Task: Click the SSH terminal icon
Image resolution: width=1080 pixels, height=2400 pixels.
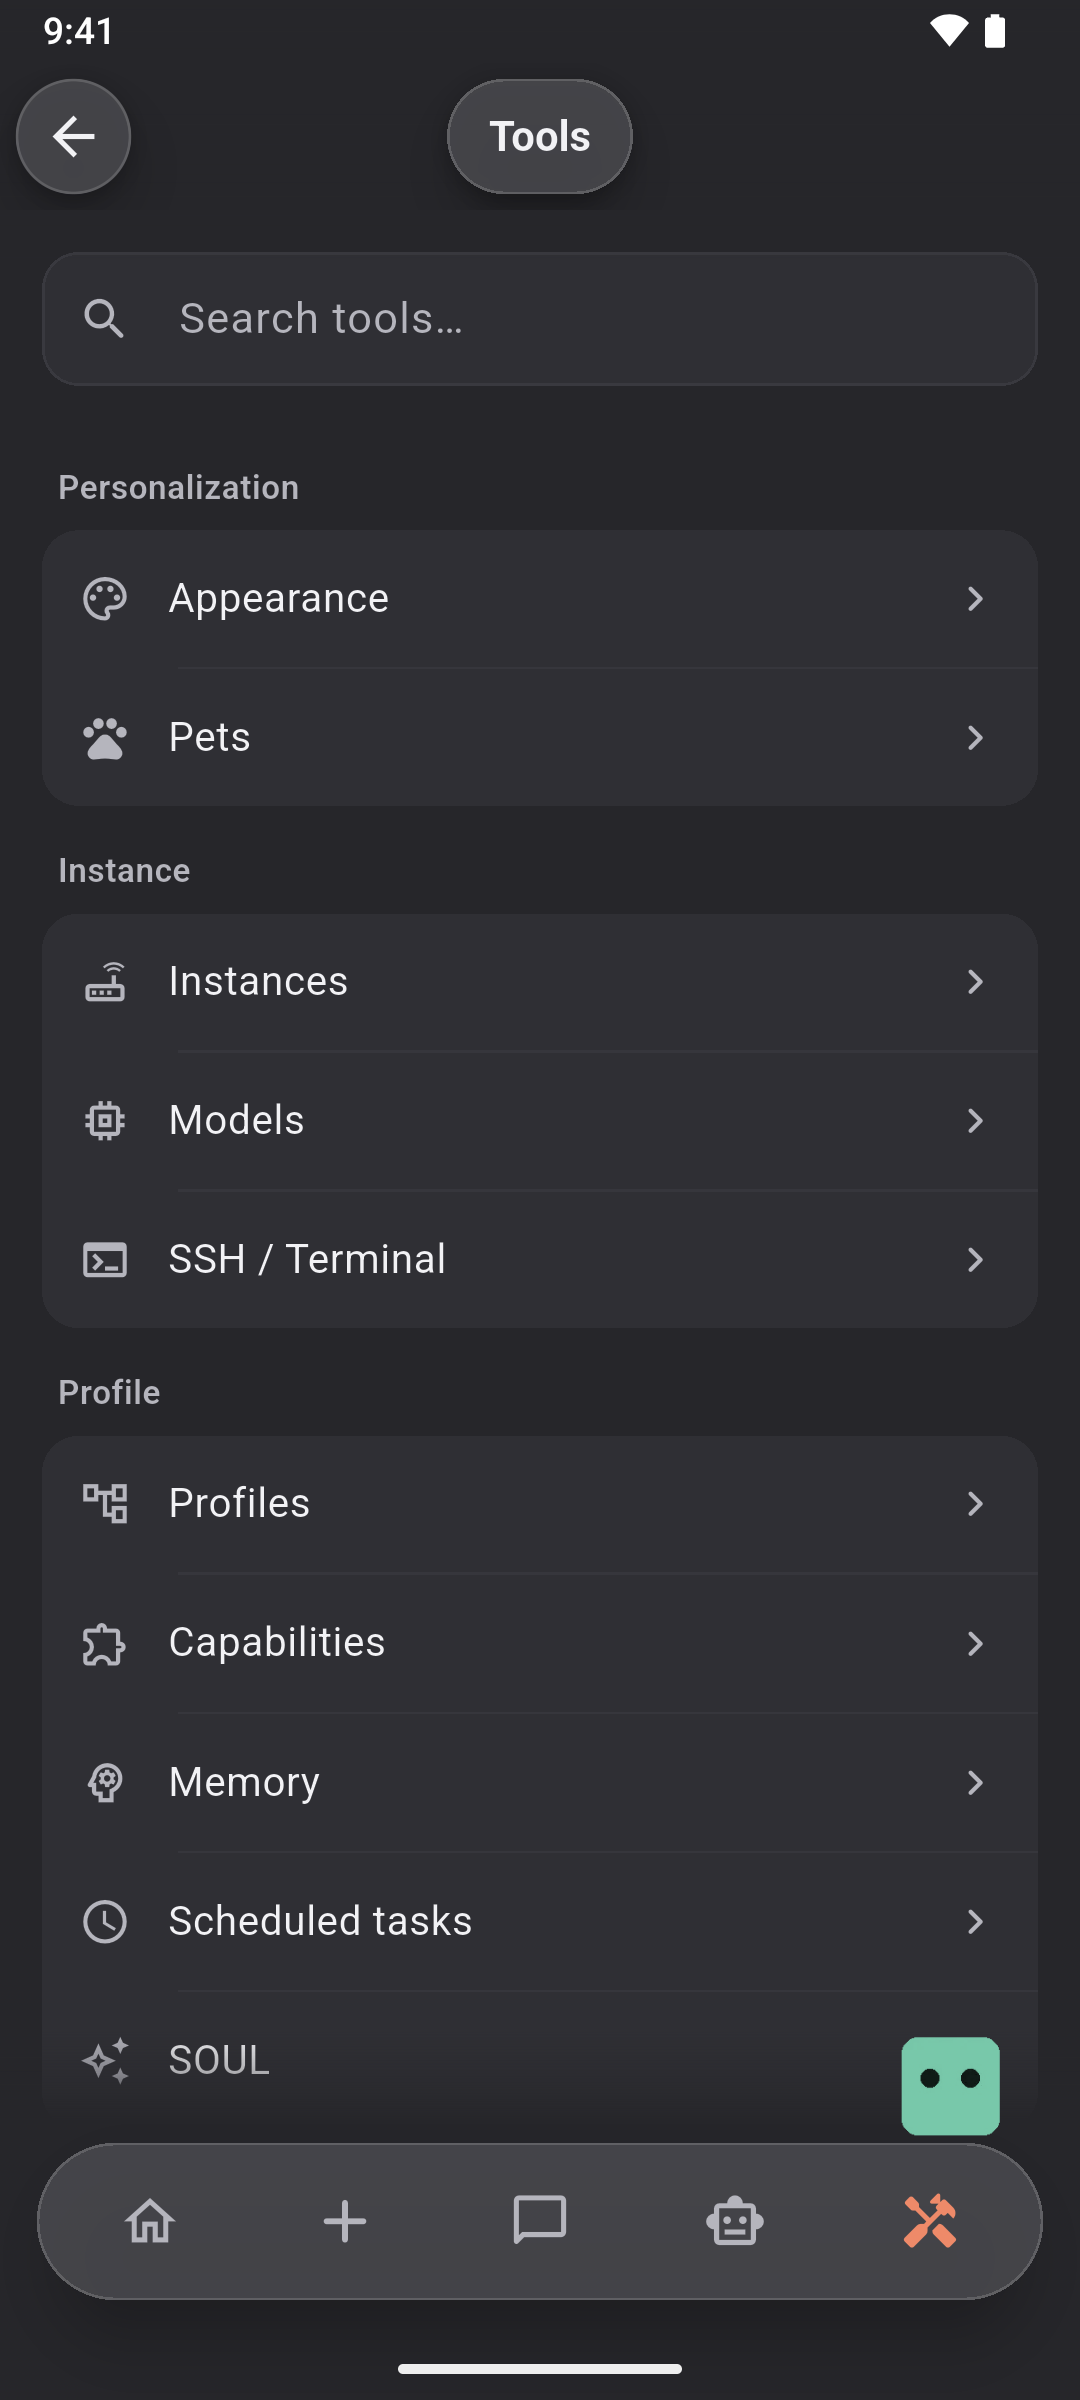Action: coord(105,1260)
